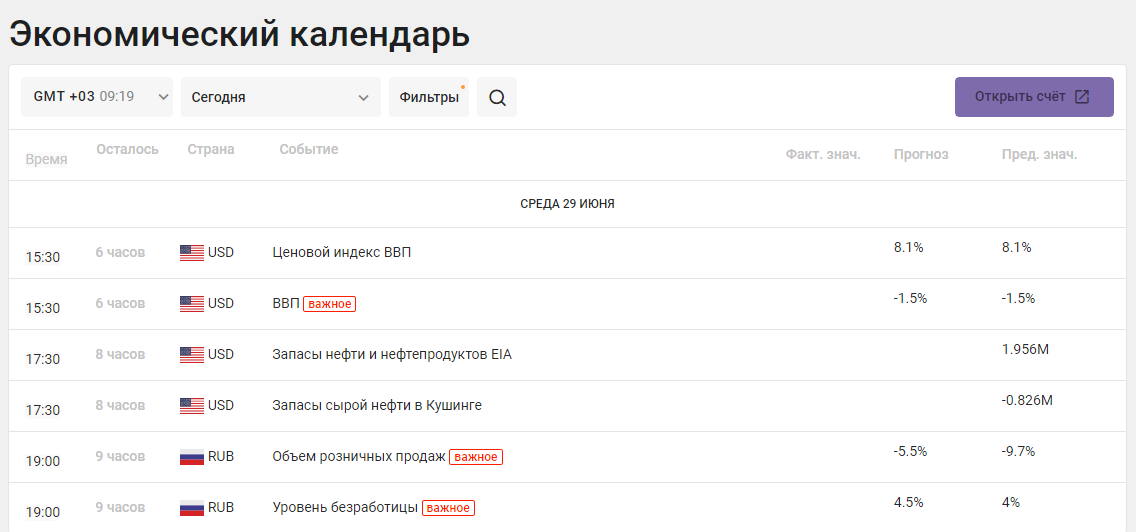Select the Объем розничных продаж event row
Image resolution: width=1136 pixels, height=532 pixels.
click(x=568, y=457)
